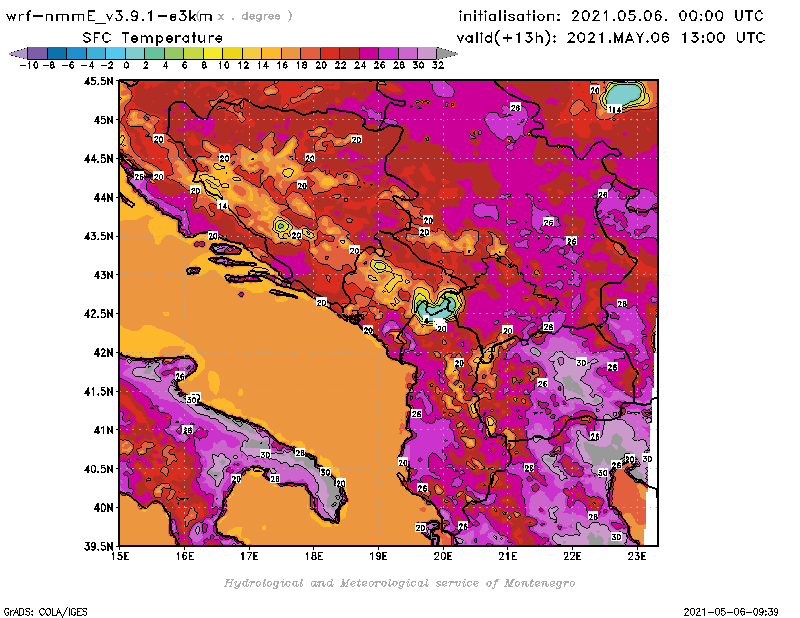Click the green swatch between 2 and 4
800x618 pixels.
coord(154,54)
